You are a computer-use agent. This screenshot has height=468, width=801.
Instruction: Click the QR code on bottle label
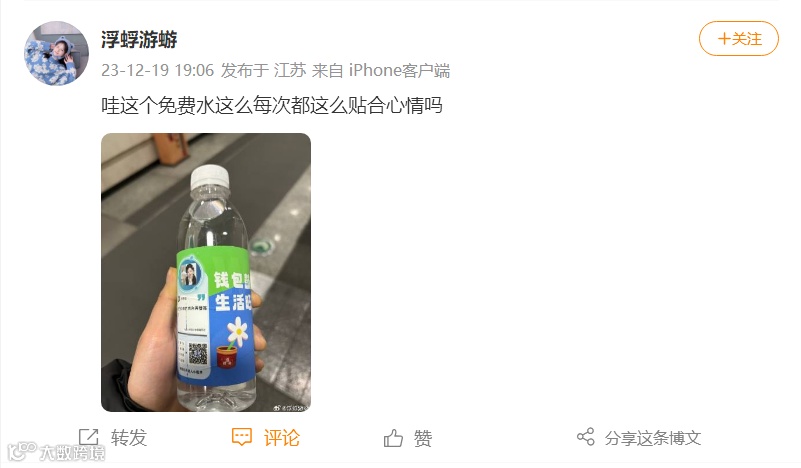pos(198,354)
